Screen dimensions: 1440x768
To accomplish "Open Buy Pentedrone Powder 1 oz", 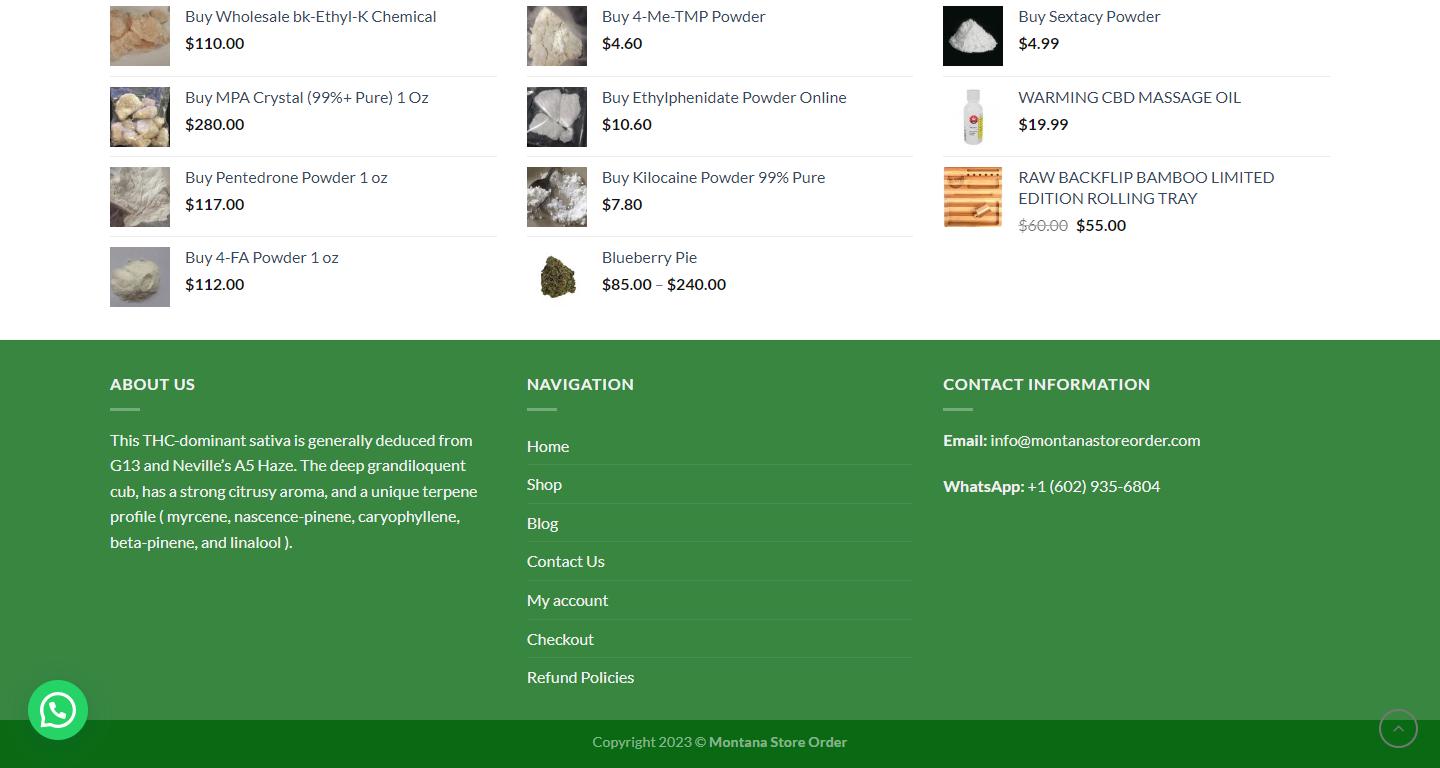I will pos(286,177).
